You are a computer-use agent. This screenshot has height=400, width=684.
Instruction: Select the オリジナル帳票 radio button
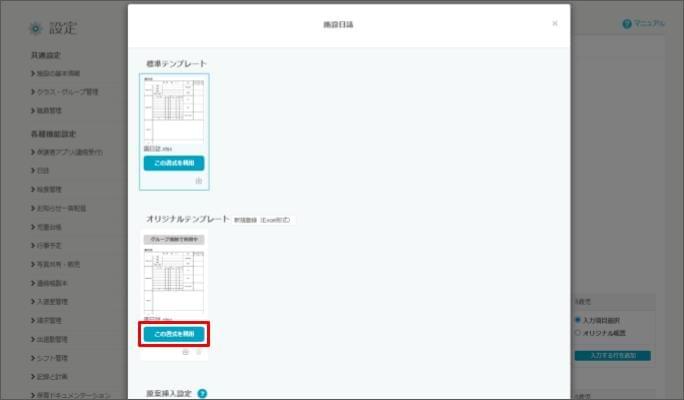click(578, 332)
